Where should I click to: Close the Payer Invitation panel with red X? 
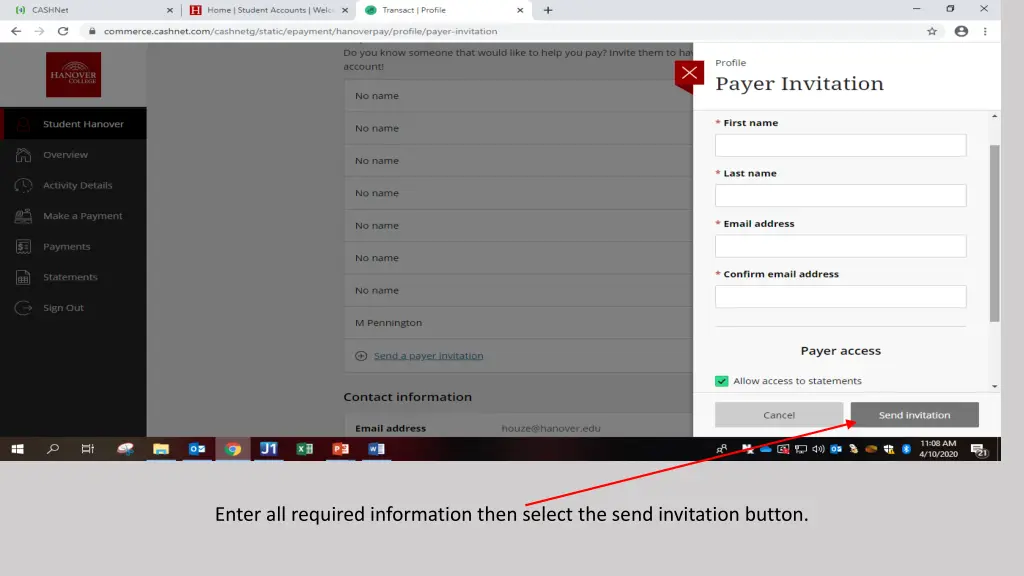(x=689, y=73)
